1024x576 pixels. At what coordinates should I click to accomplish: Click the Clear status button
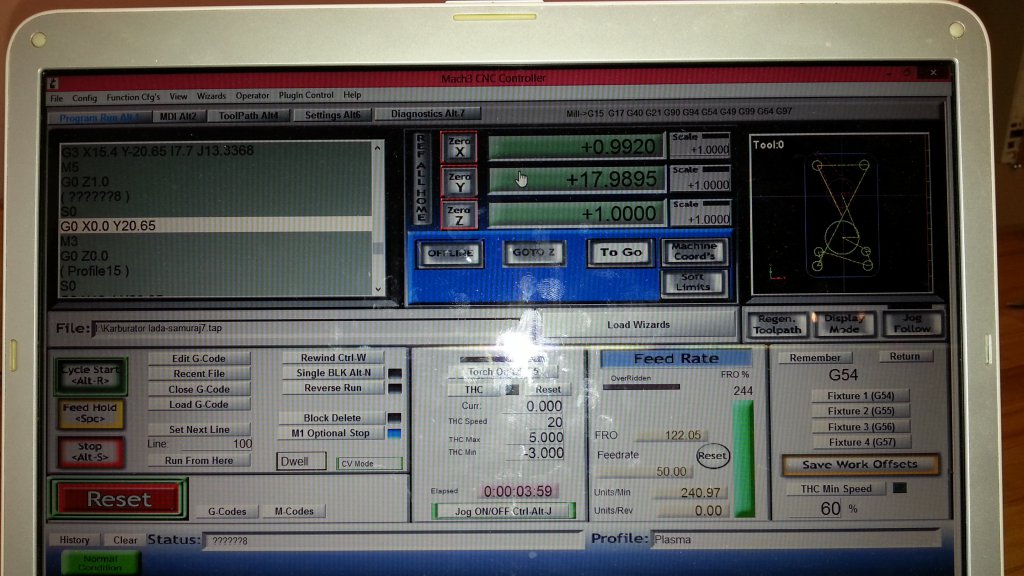[x=125, y=540]
